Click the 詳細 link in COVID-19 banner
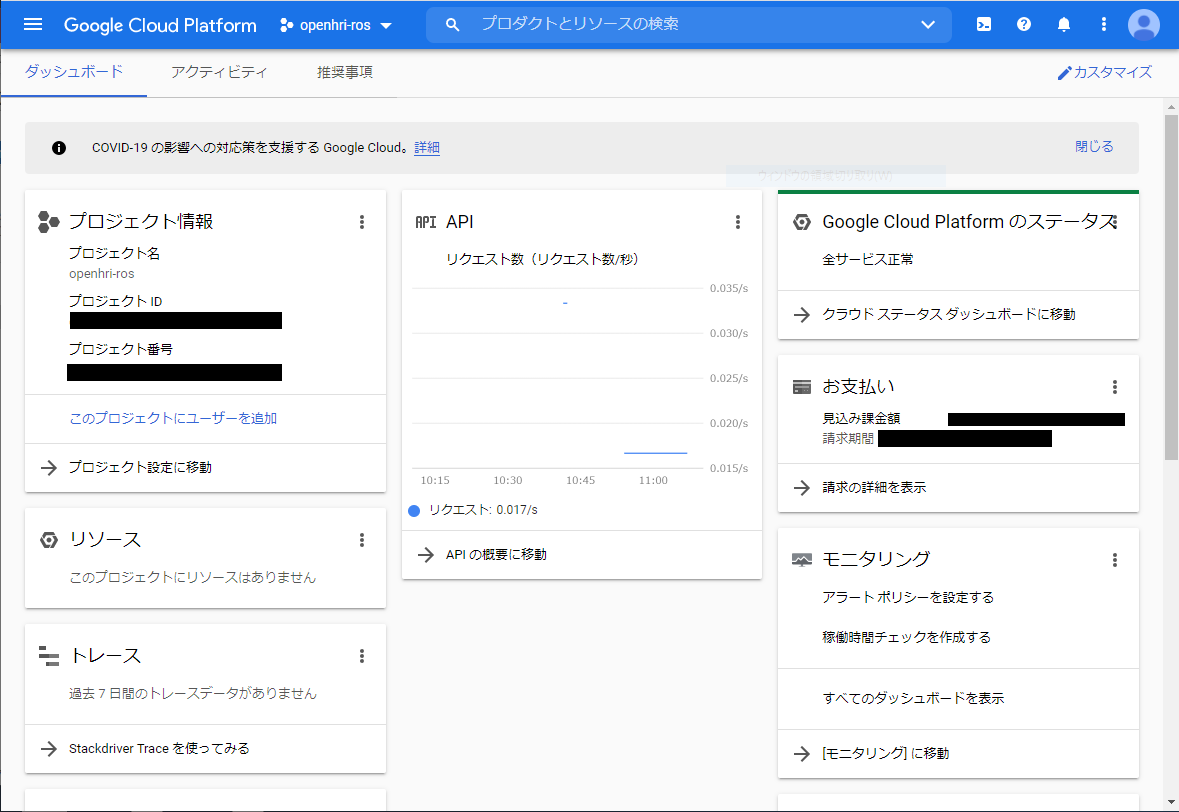 (x=427, y=148)
